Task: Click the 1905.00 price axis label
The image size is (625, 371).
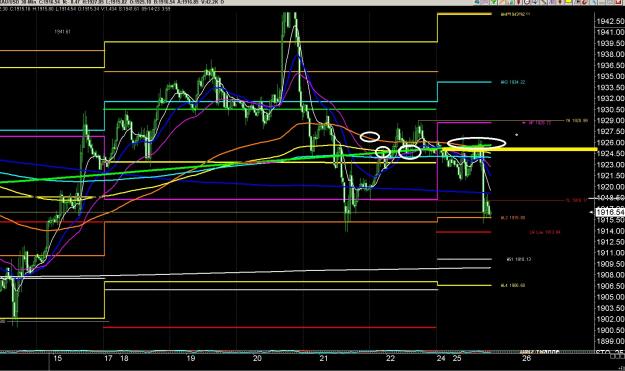Action: pyautogui.click(x=610, y=297)
